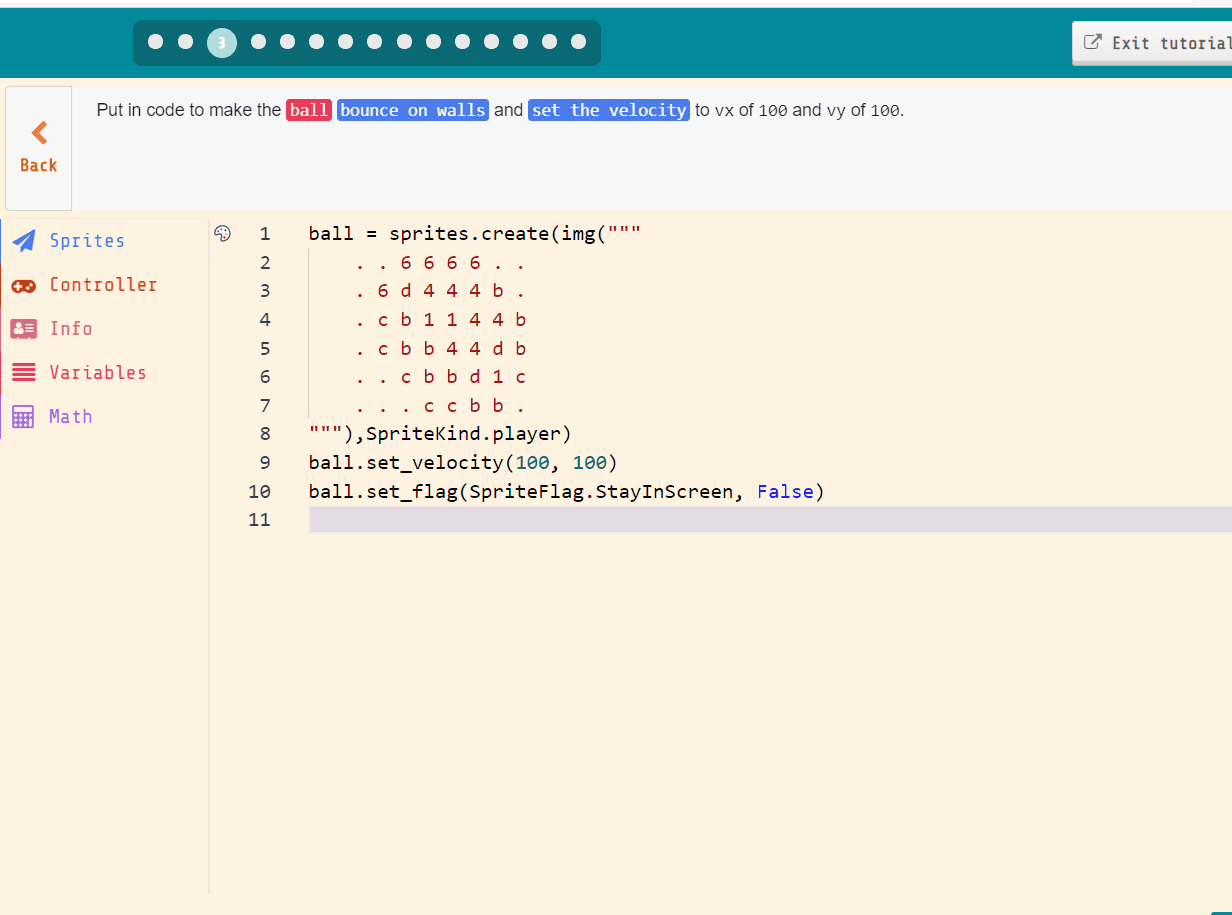The image size is (1232, 915).
Task: Click the orange Back chevron icon
Action: pyautogui.click(x=38, y=131)
